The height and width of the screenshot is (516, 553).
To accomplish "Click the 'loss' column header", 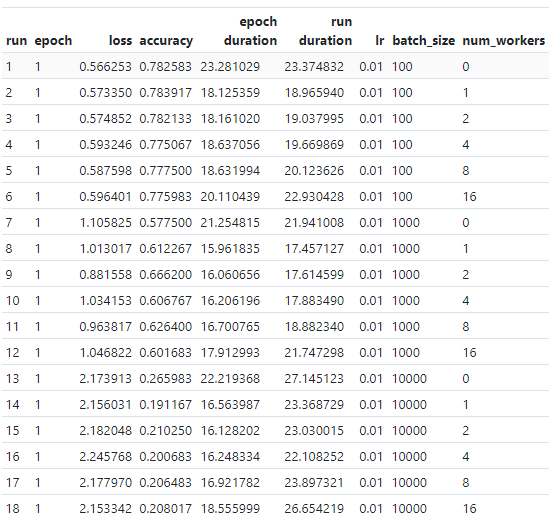I will pos(120,41).
